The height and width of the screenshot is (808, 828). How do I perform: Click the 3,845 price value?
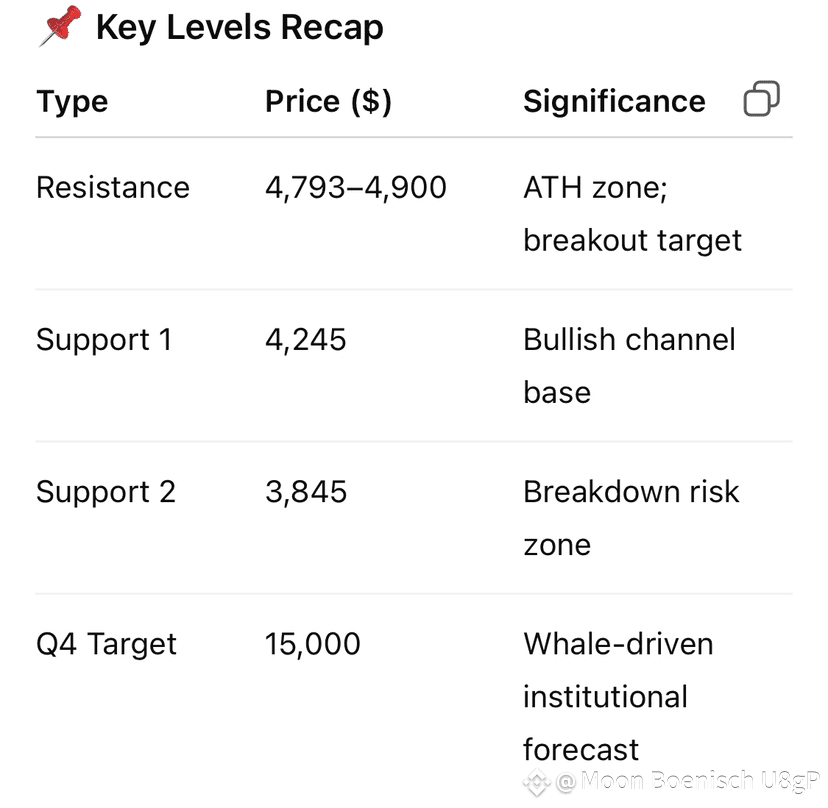pos(306,492)
